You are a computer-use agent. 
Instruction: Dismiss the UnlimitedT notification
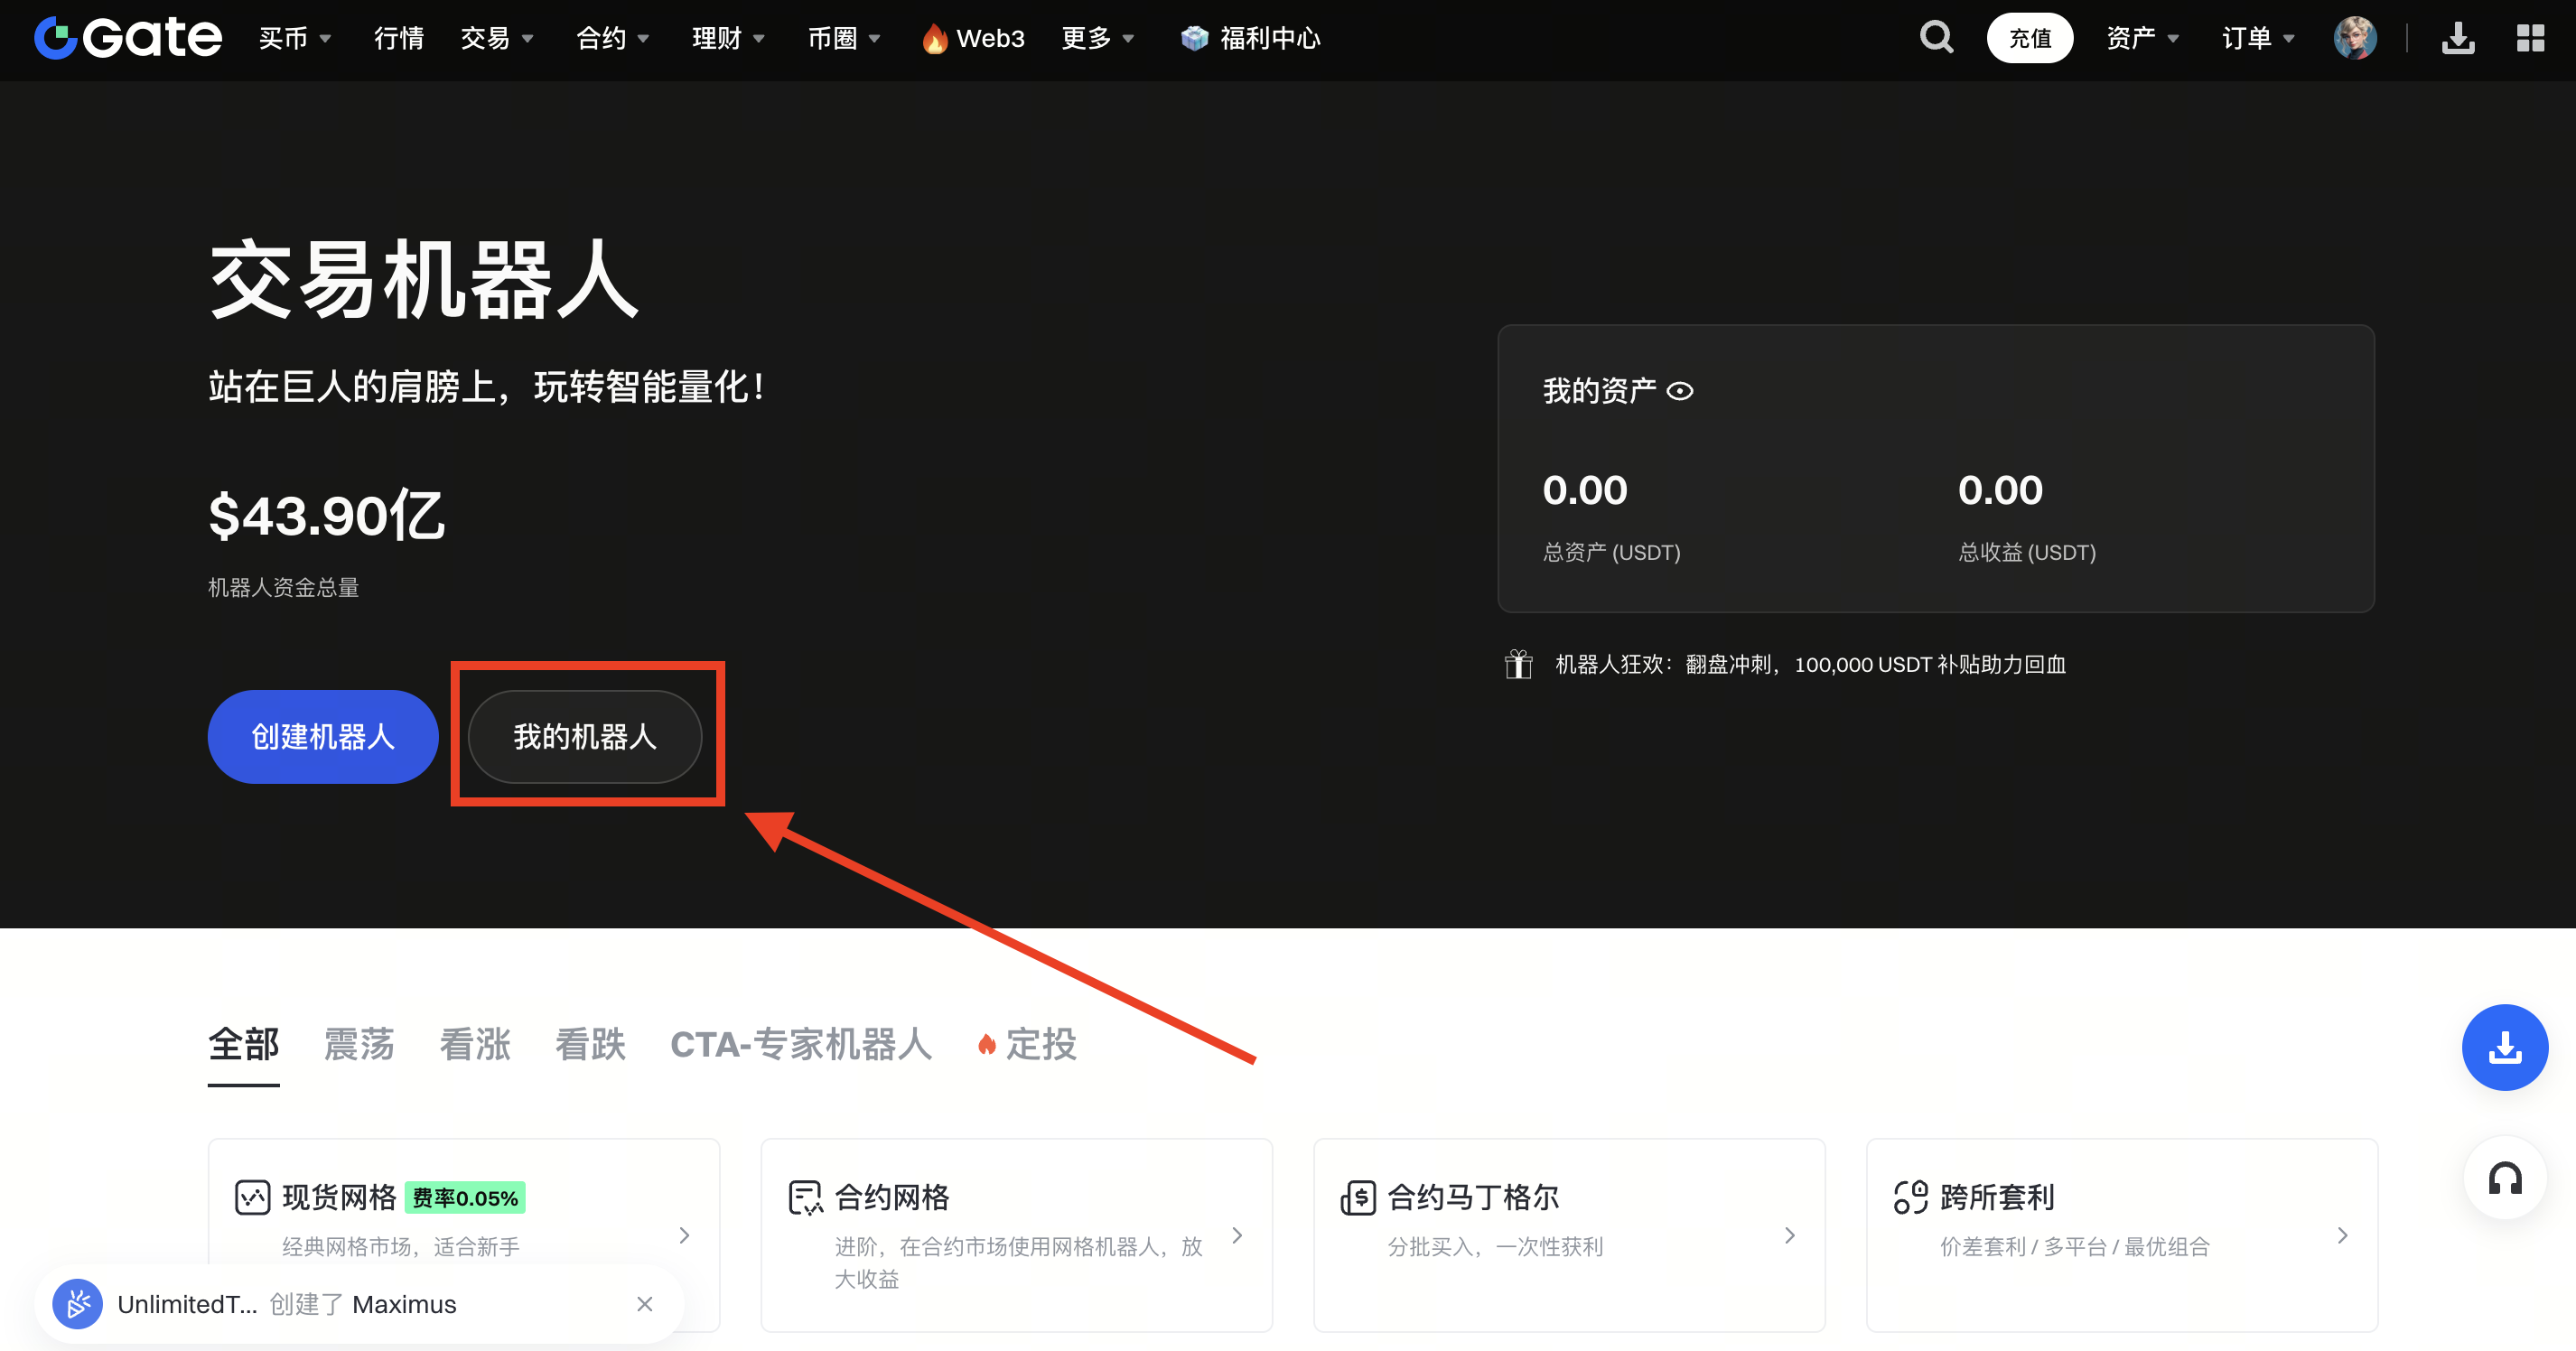point(645,1304)
